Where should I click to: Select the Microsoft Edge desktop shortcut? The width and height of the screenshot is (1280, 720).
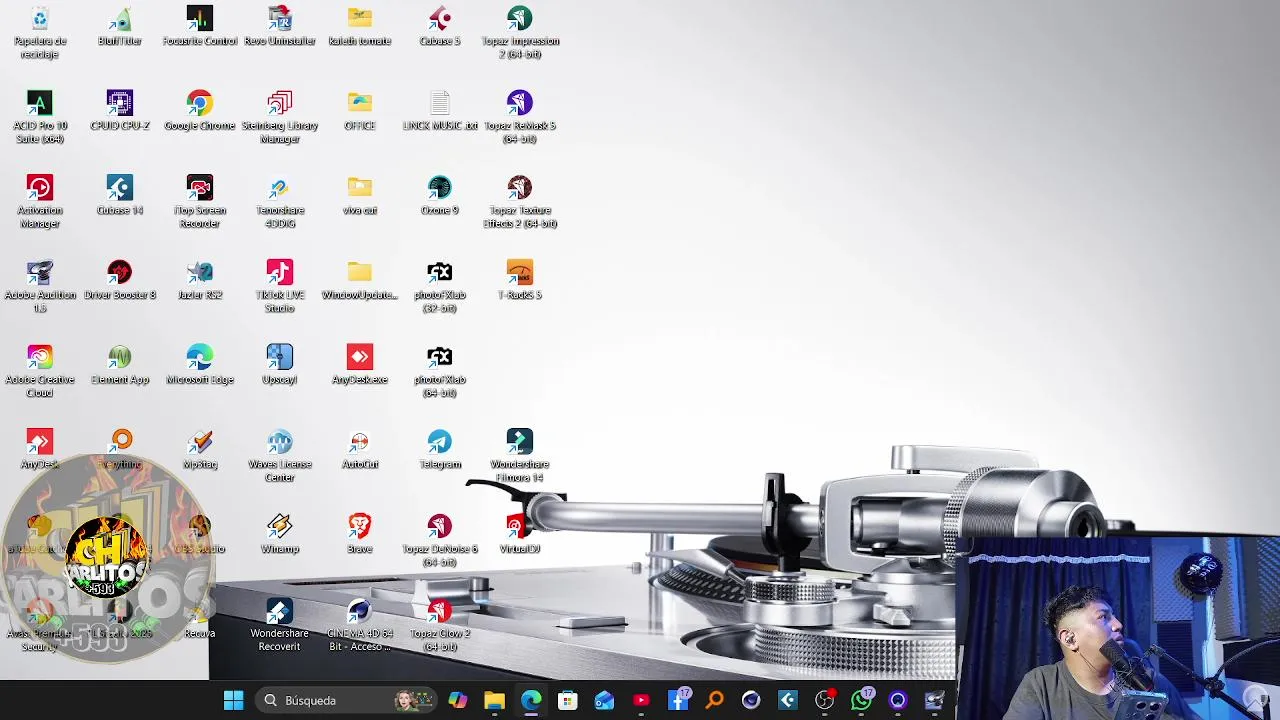tap(200, 366)
